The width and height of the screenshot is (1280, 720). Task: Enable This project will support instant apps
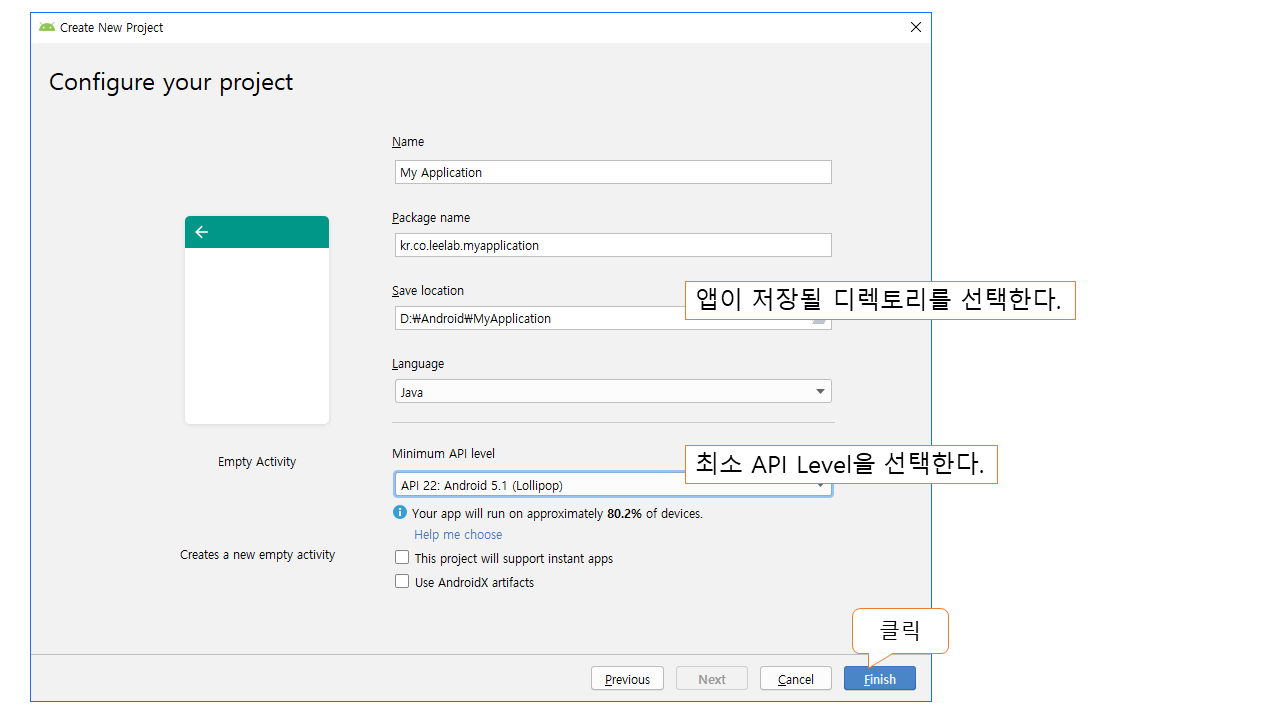pos(402,558)
